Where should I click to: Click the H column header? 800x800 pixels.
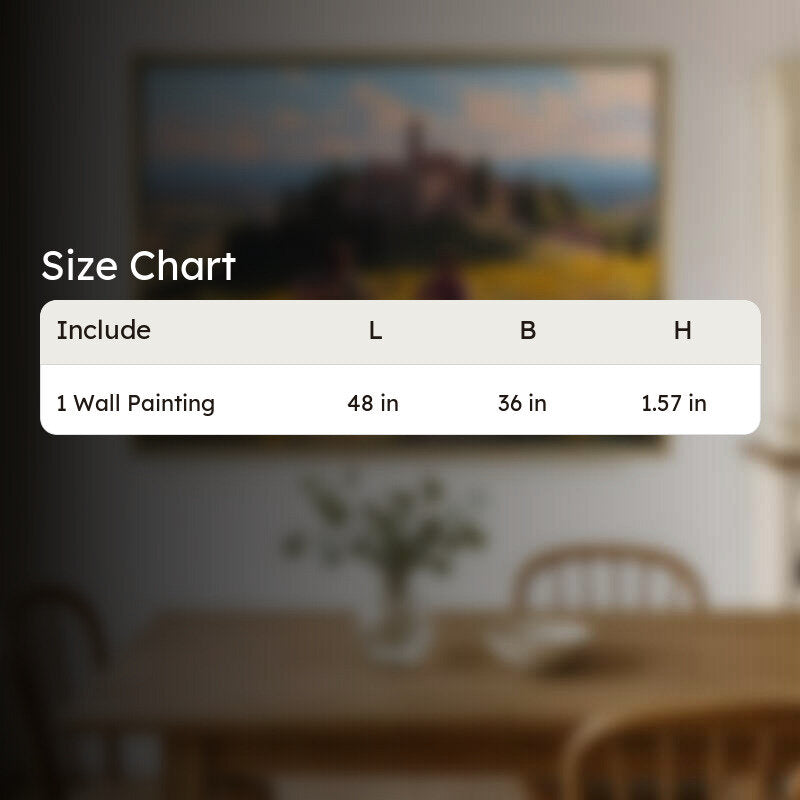(x=683, y=331)
